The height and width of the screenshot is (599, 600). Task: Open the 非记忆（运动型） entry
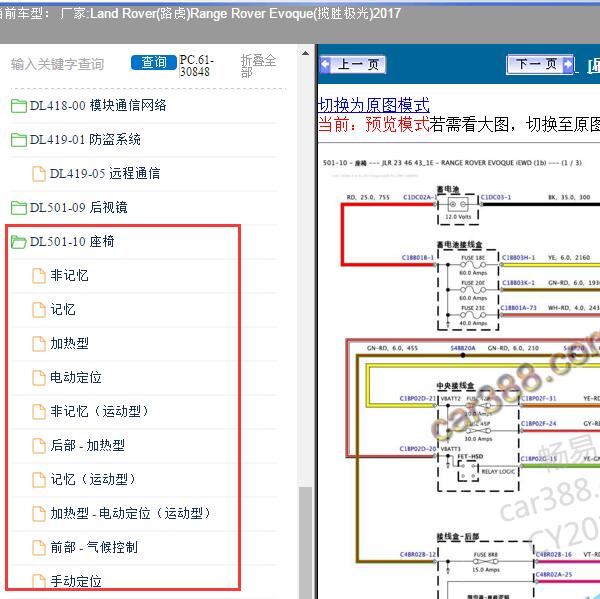(x=100, y=411)
